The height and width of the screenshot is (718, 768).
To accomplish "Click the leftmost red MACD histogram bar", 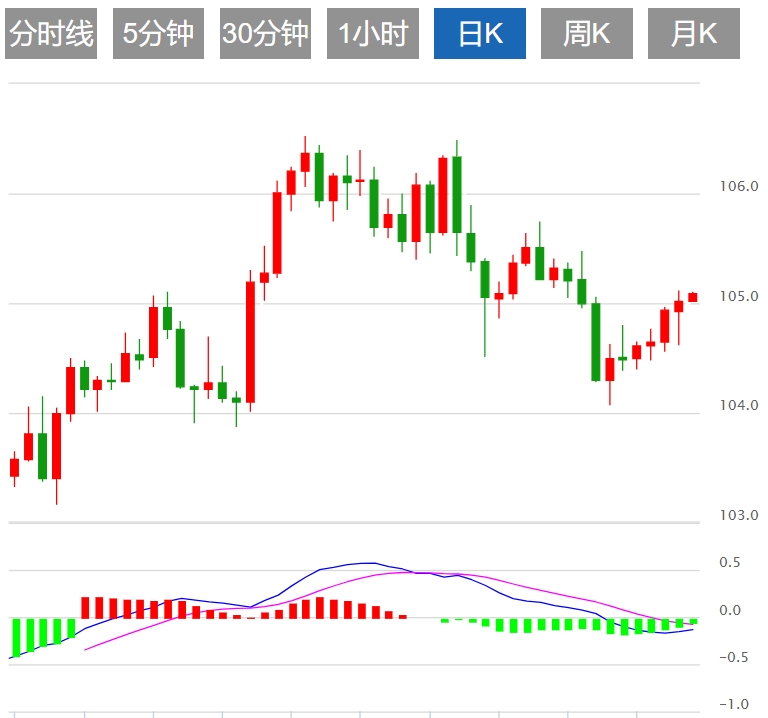I will 86,608.
